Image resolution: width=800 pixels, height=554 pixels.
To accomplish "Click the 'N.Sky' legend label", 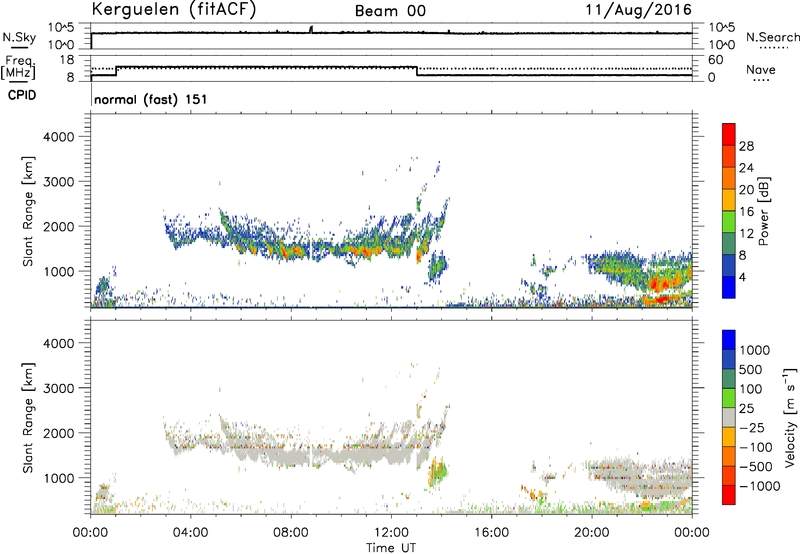I will click(19, 37).
